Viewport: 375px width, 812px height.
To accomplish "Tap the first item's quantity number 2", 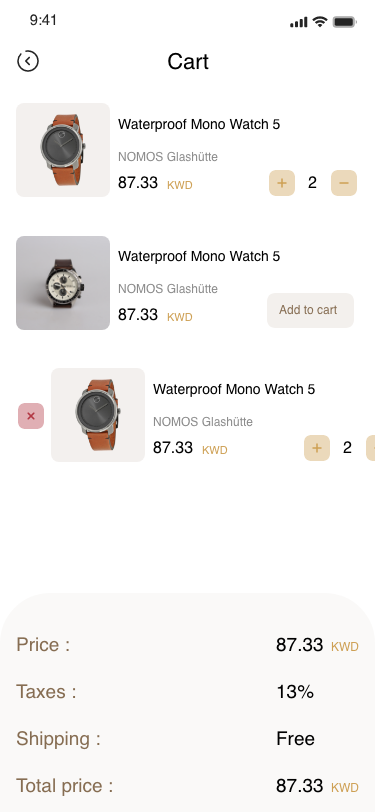I will [x=312, y=183].
